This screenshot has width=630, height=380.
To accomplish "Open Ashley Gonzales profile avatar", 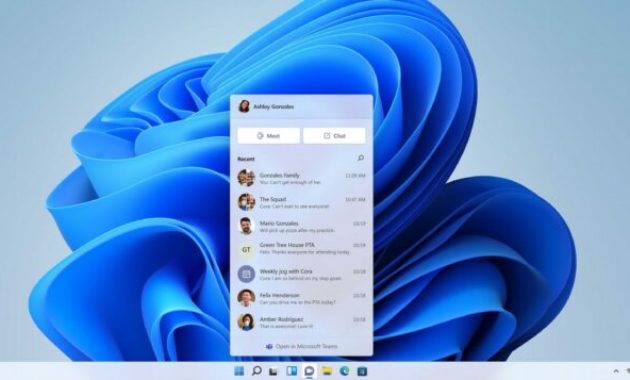I will [x=244, y=106].
